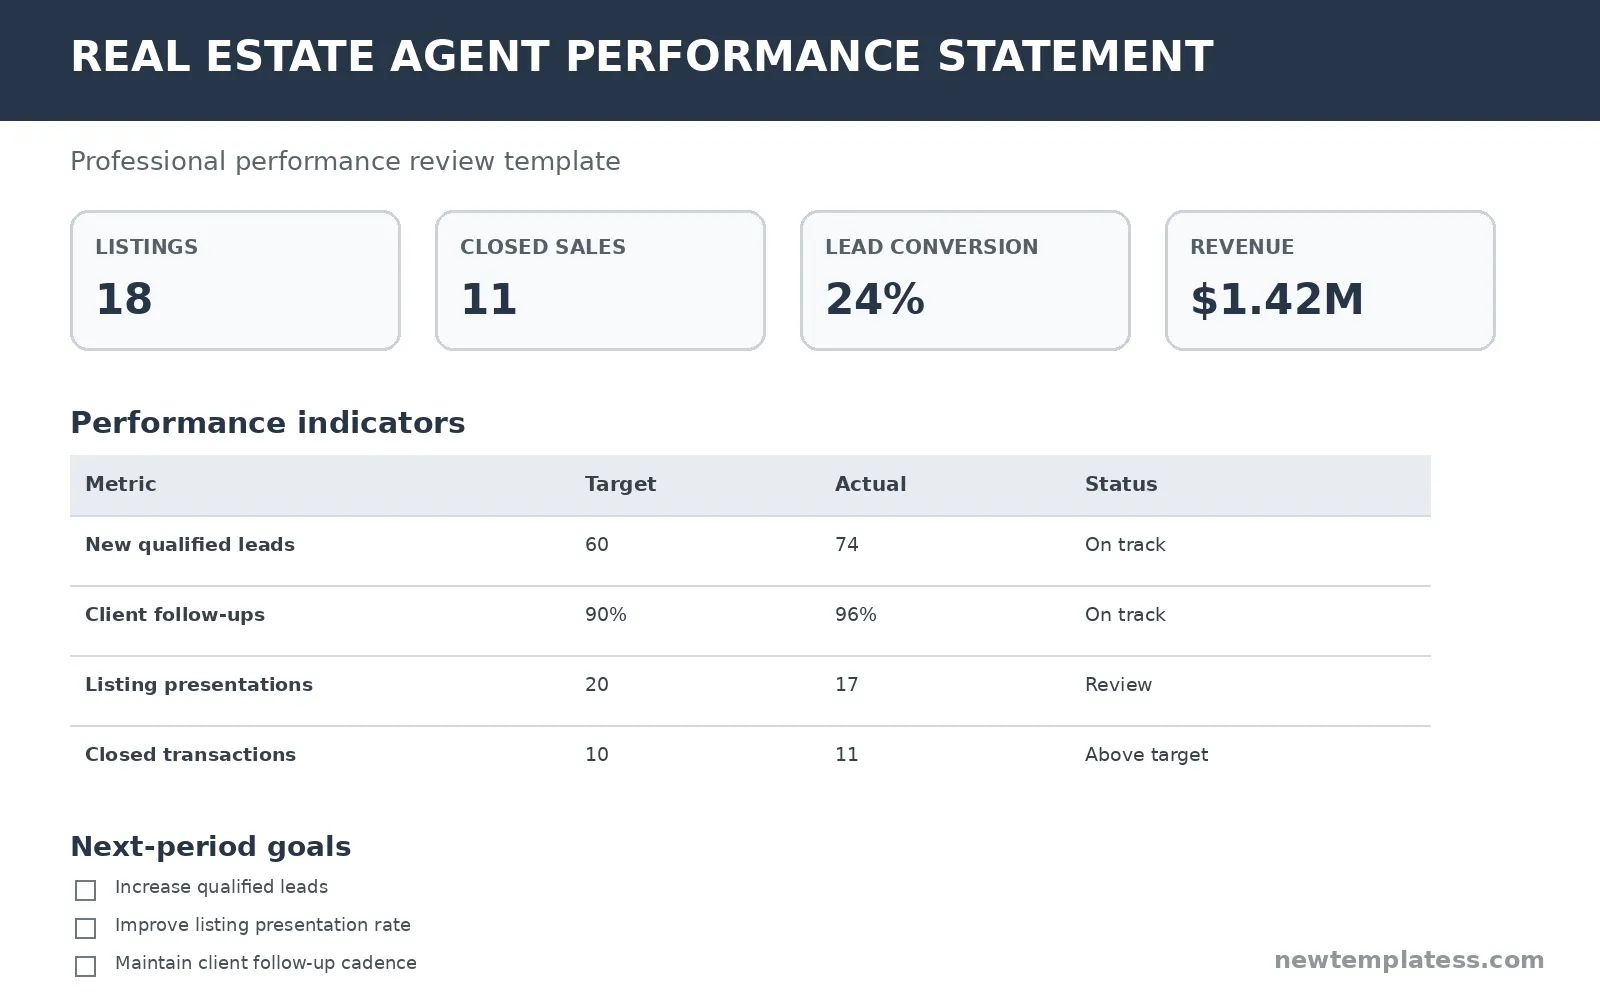Click target 20 for listing presentations
Viewport: 1600px width, 1000px height.
click(x=597, y=685)
